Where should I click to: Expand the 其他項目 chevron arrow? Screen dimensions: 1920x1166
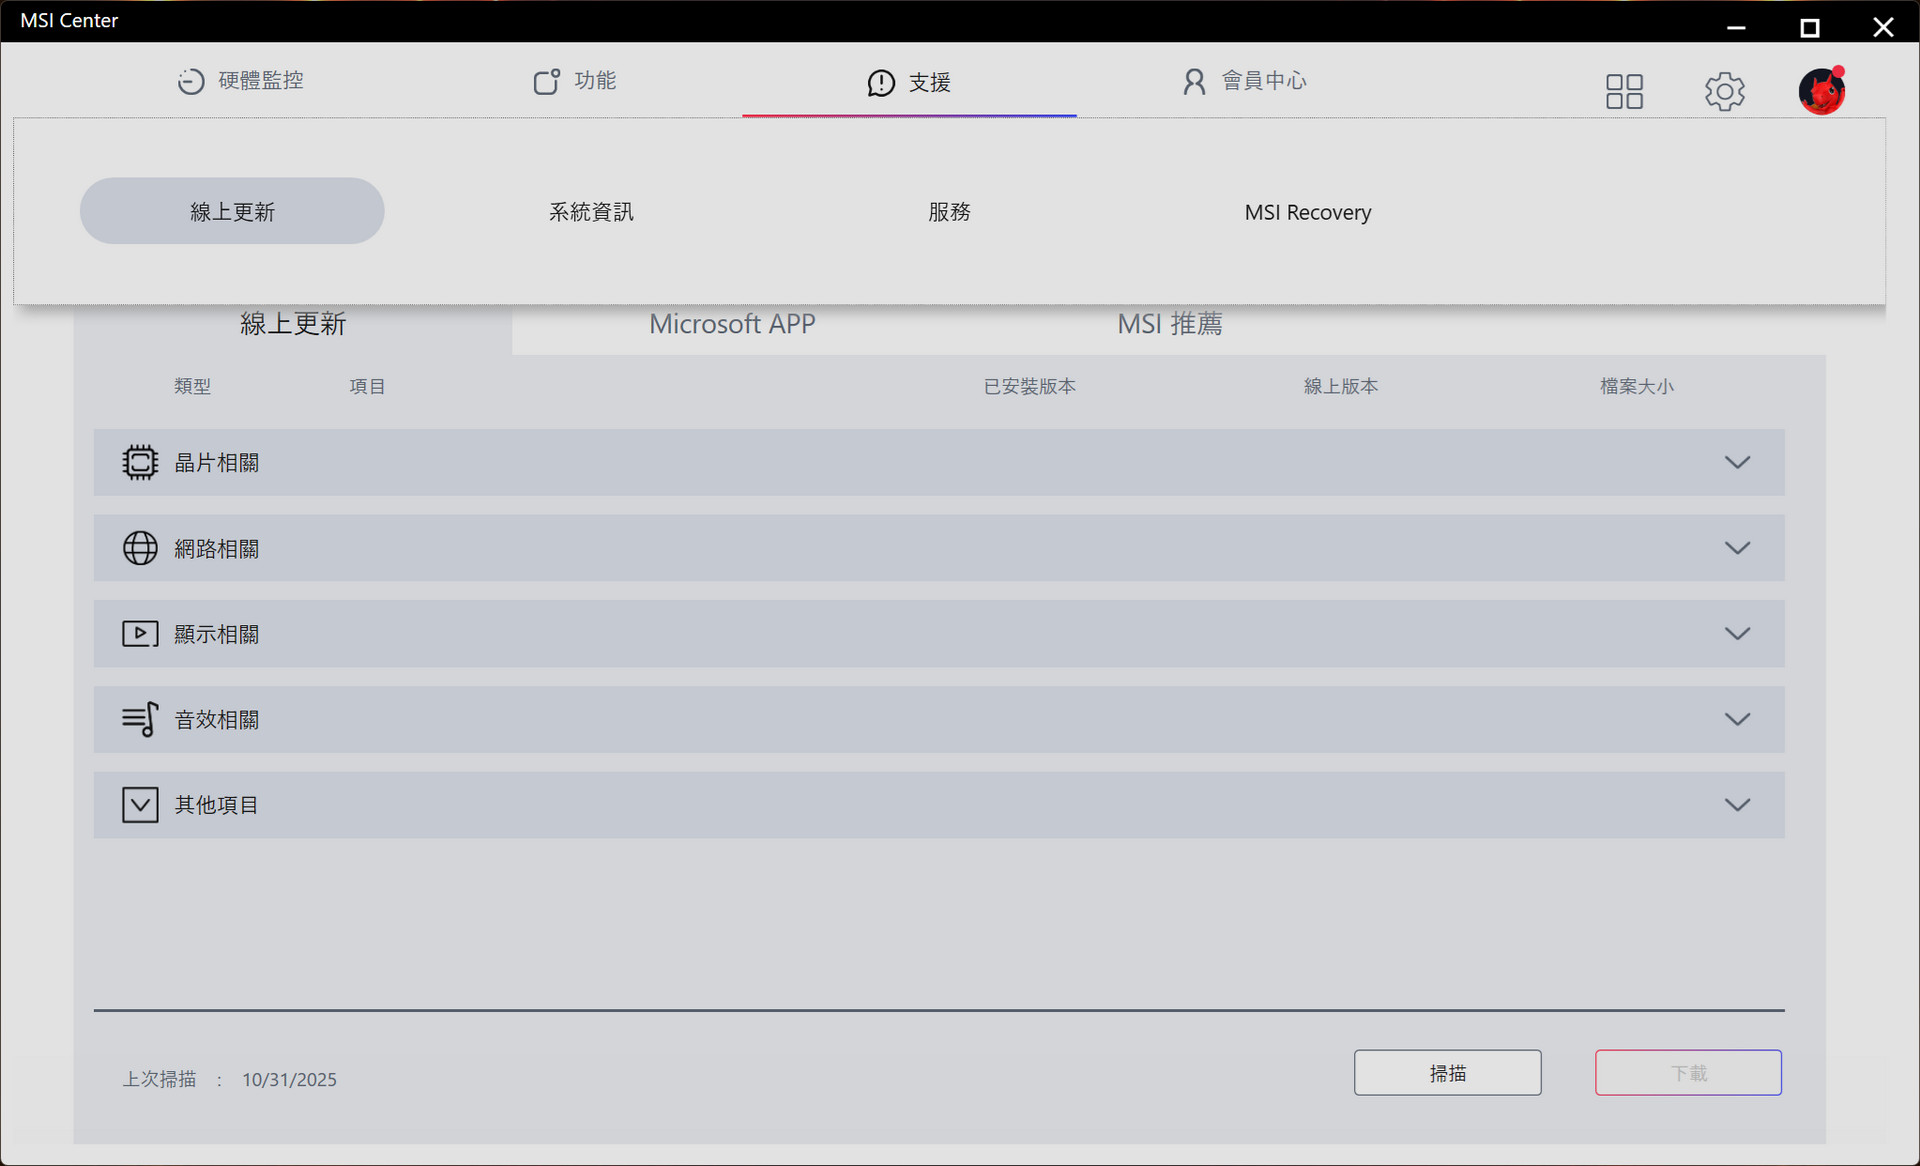click(x=1737, y=805)
